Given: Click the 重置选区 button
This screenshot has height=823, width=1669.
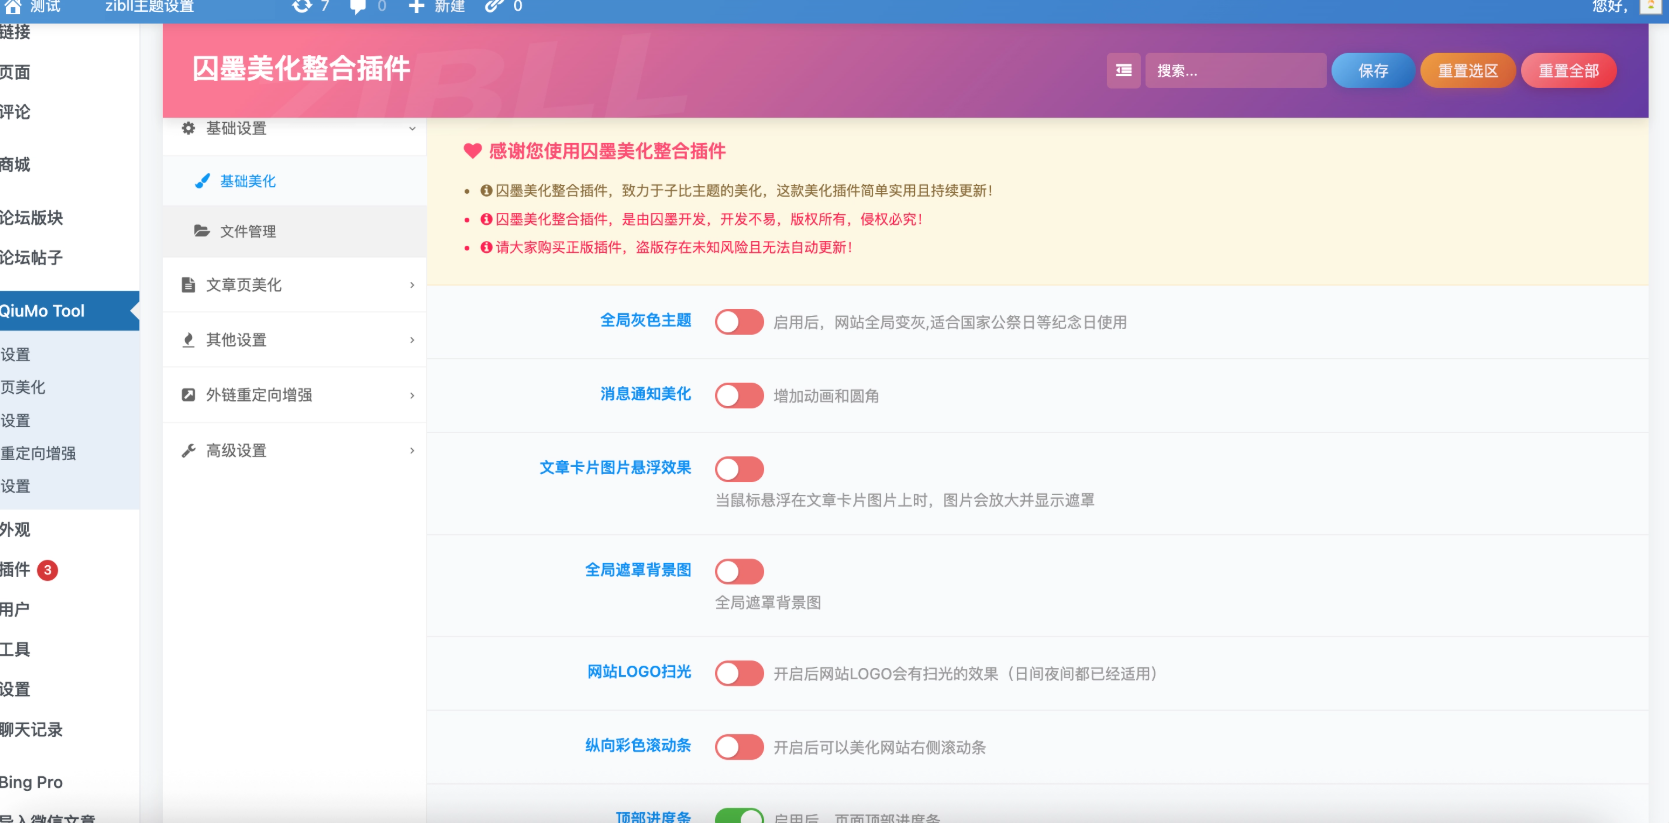Looking at the screenshot, I should [x=1468, y=71].
